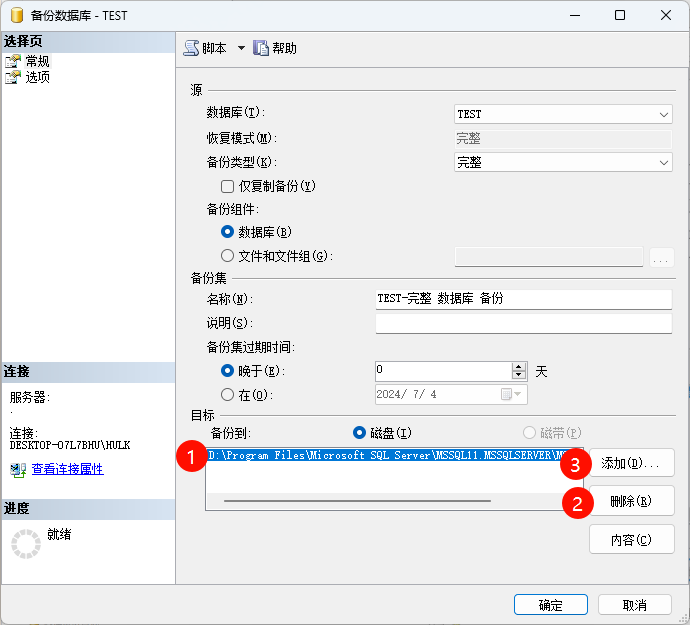Open the 脚本 dropdown arrow

point(241,48)
